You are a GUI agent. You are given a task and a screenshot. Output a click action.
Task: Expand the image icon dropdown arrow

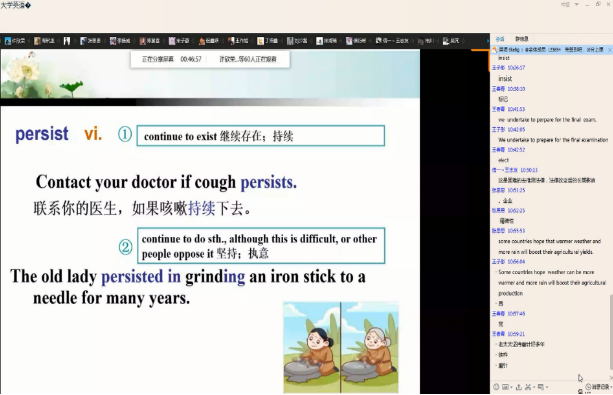(x=511, y=387)
